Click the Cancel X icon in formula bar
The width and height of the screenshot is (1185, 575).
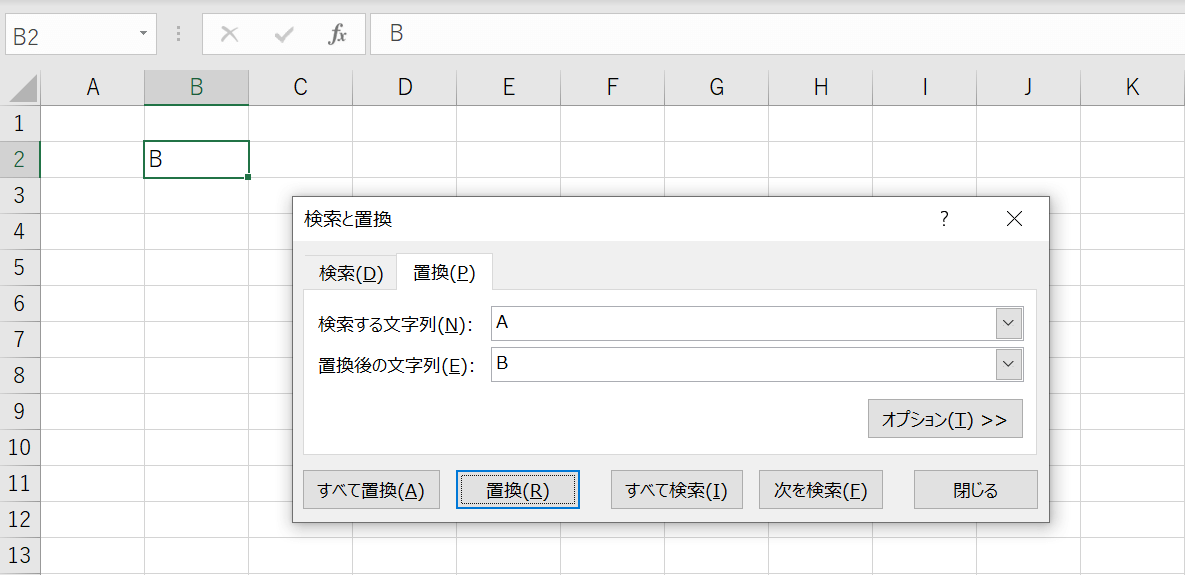(x=229, y=35)
